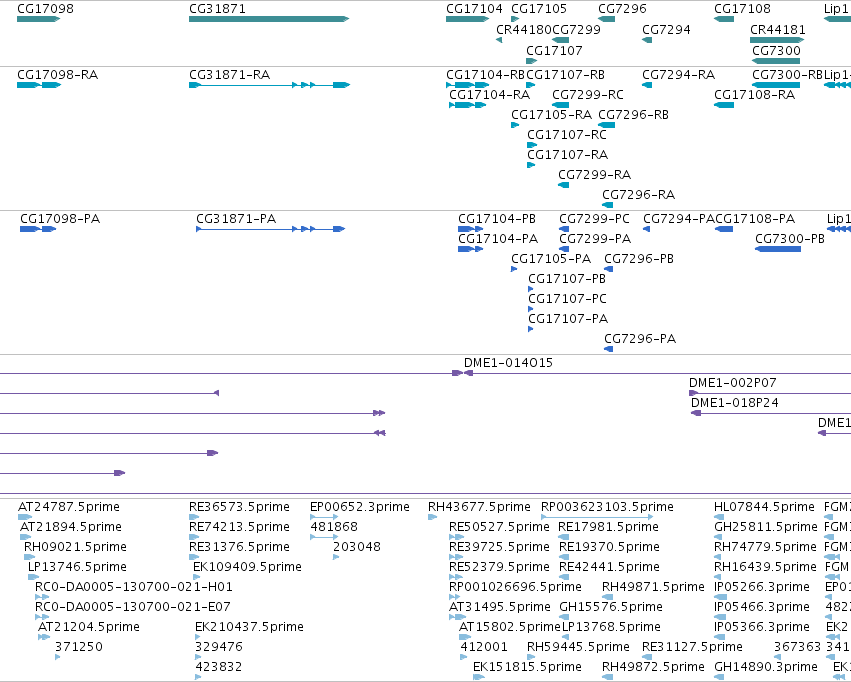Select the CG31871-RA transcript line
The width and height of the screenshot is (851, 682).
[x=269, y=85]
